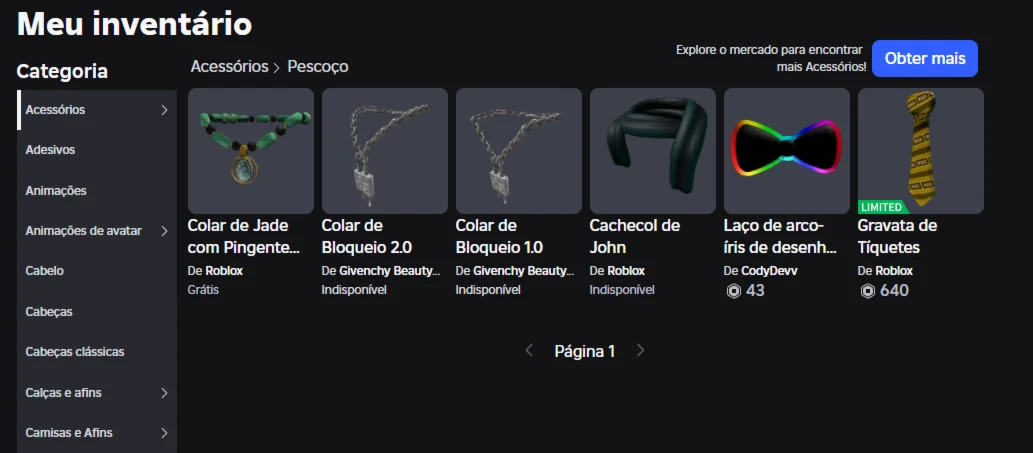This screenshot has height=453, width=1033.
Task: Expand the Acessórios category chevron
Action: coord(165,110)
